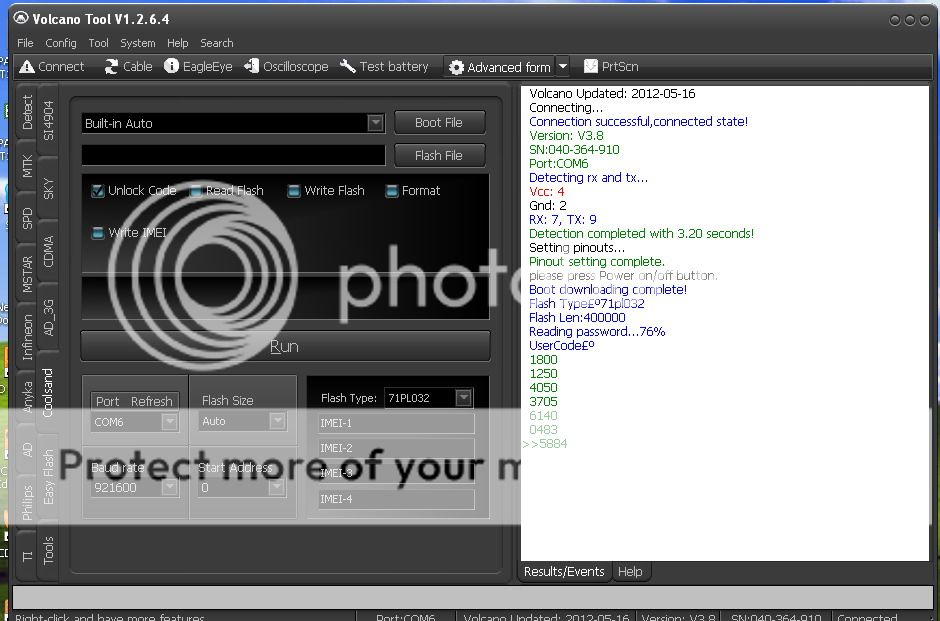Click the 'SN:040-364-910' log line
Screen dimensions: 940x621
pyautogui.click(x=574, y=150)
